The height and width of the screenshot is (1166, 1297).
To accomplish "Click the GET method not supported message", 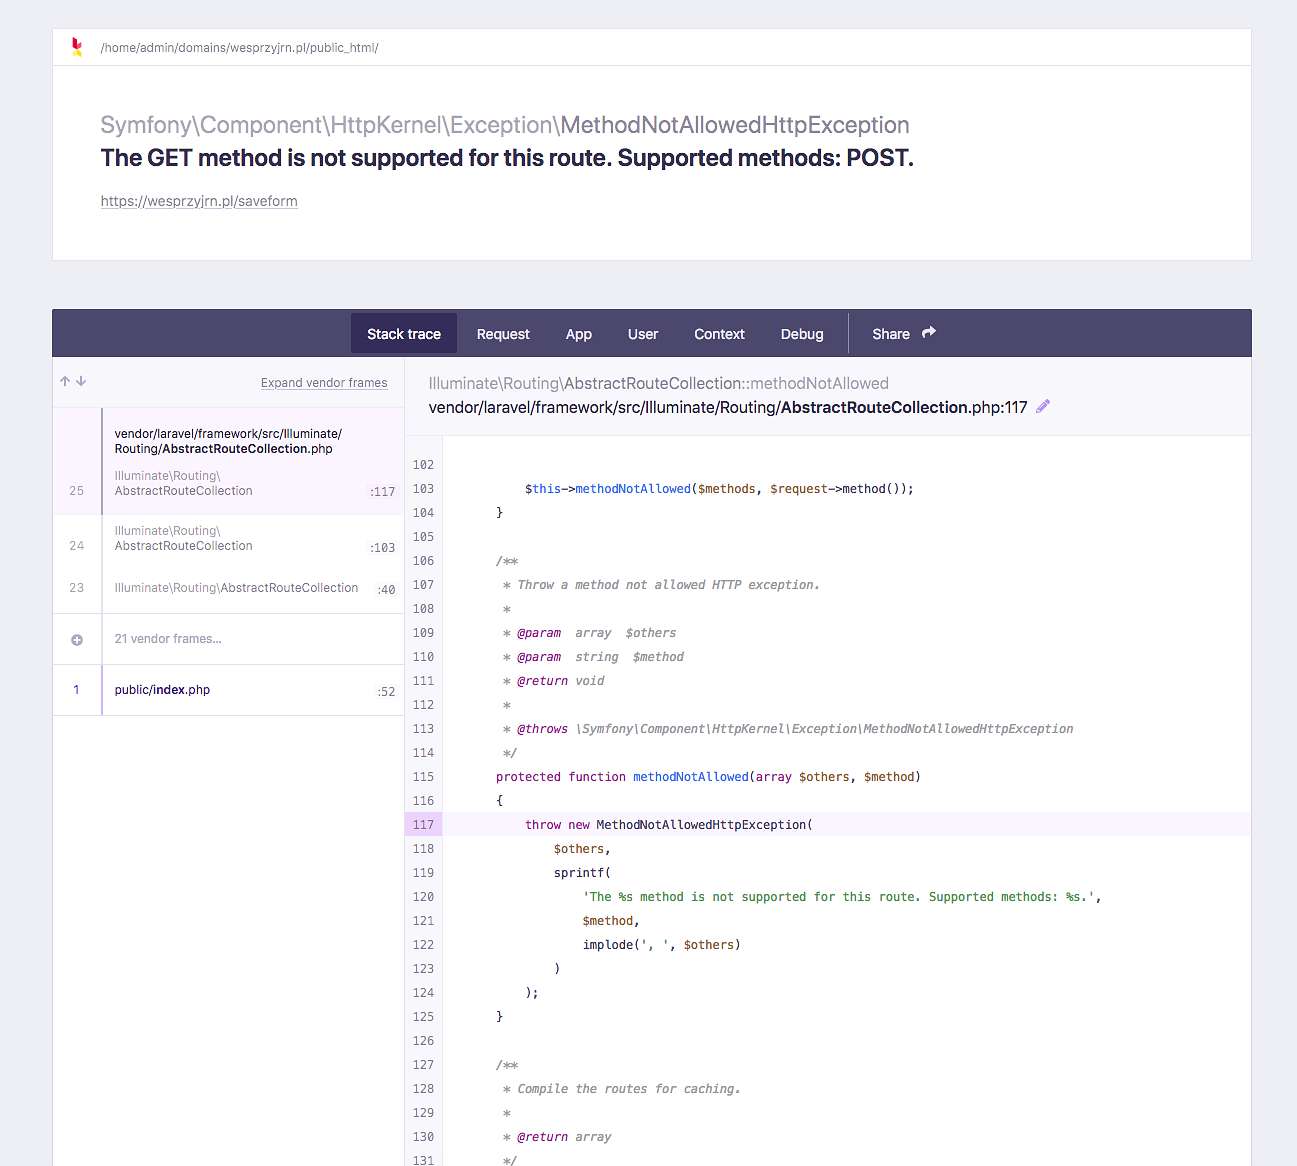I will tap(507, 158).
